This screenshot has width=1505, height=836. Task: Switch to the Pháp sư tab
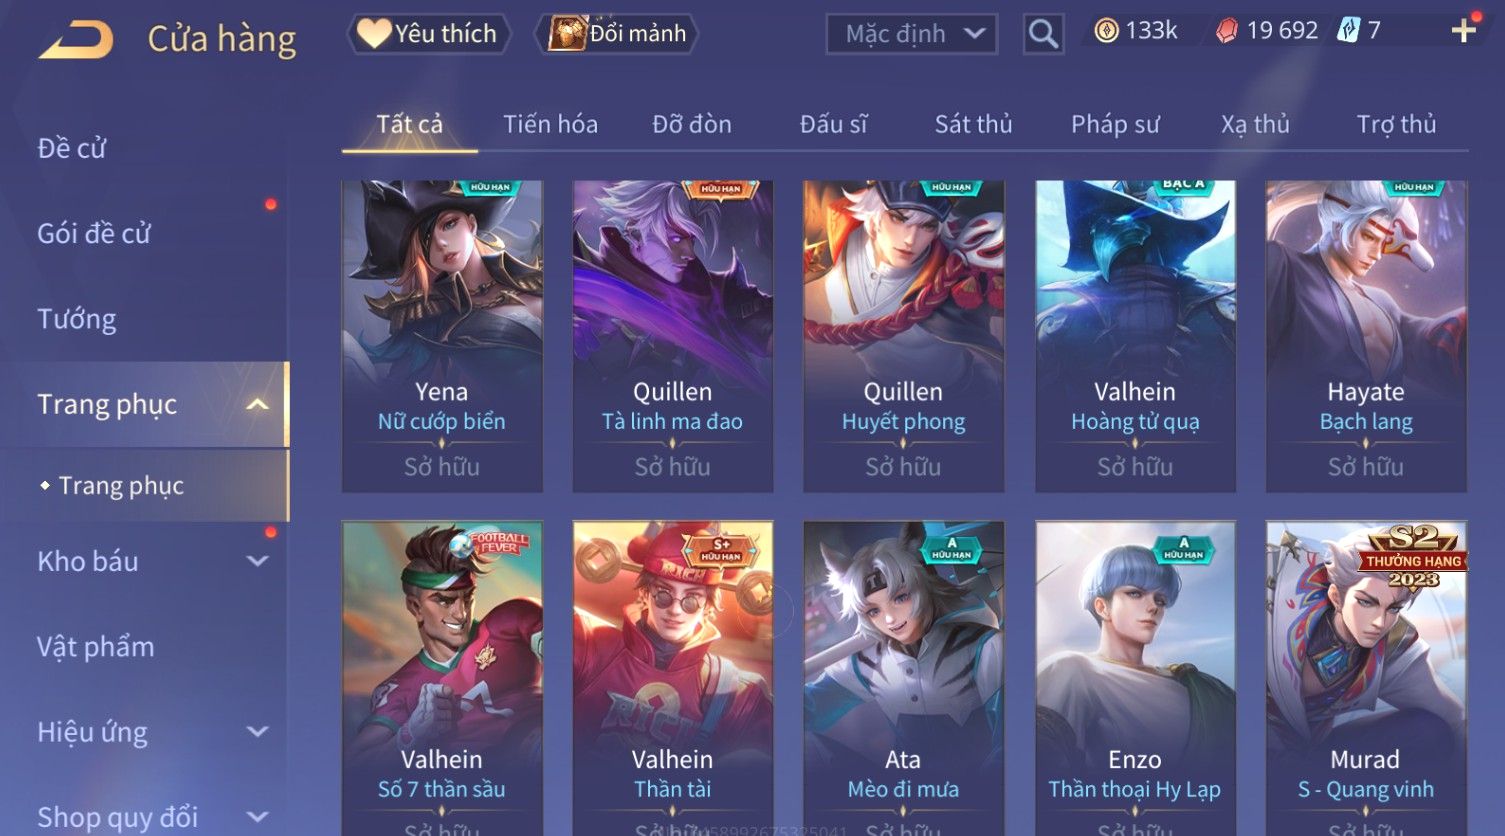pyautogui.click(x=1115, y=124)
